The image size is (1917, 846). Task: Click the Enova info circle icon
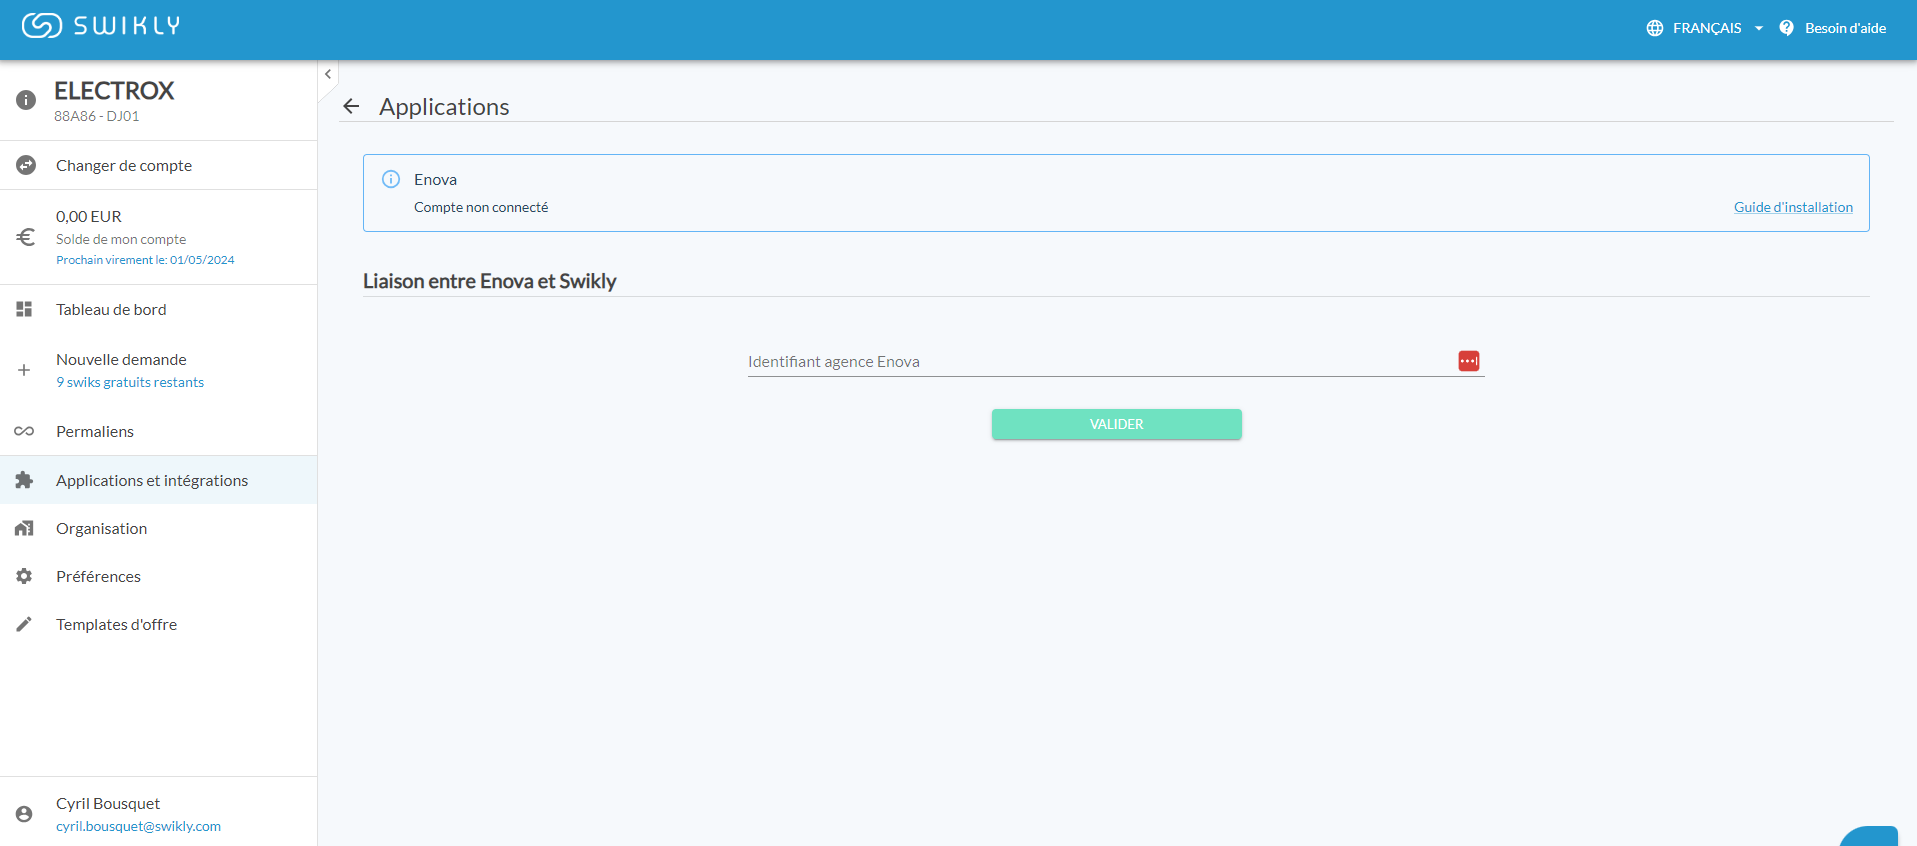[391, 179]
